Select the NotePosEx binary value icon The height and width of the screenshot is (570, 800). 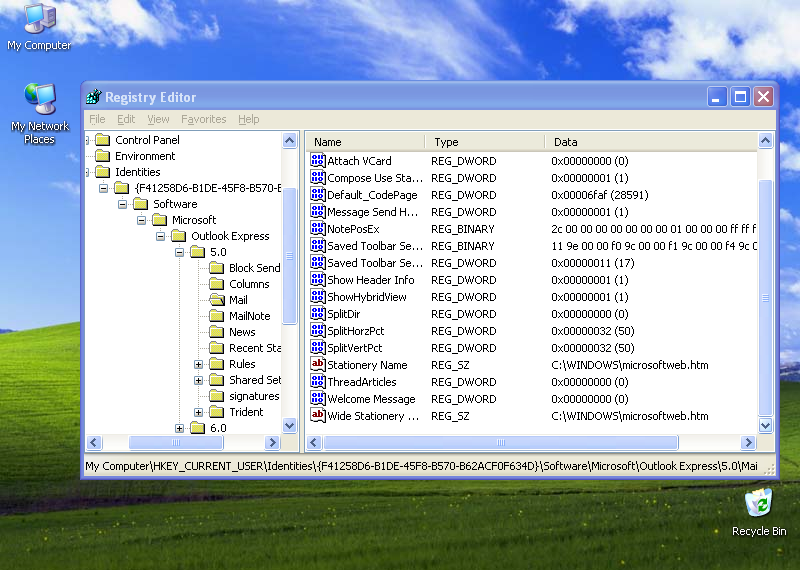pyautogui.click(x=317, y=228)
